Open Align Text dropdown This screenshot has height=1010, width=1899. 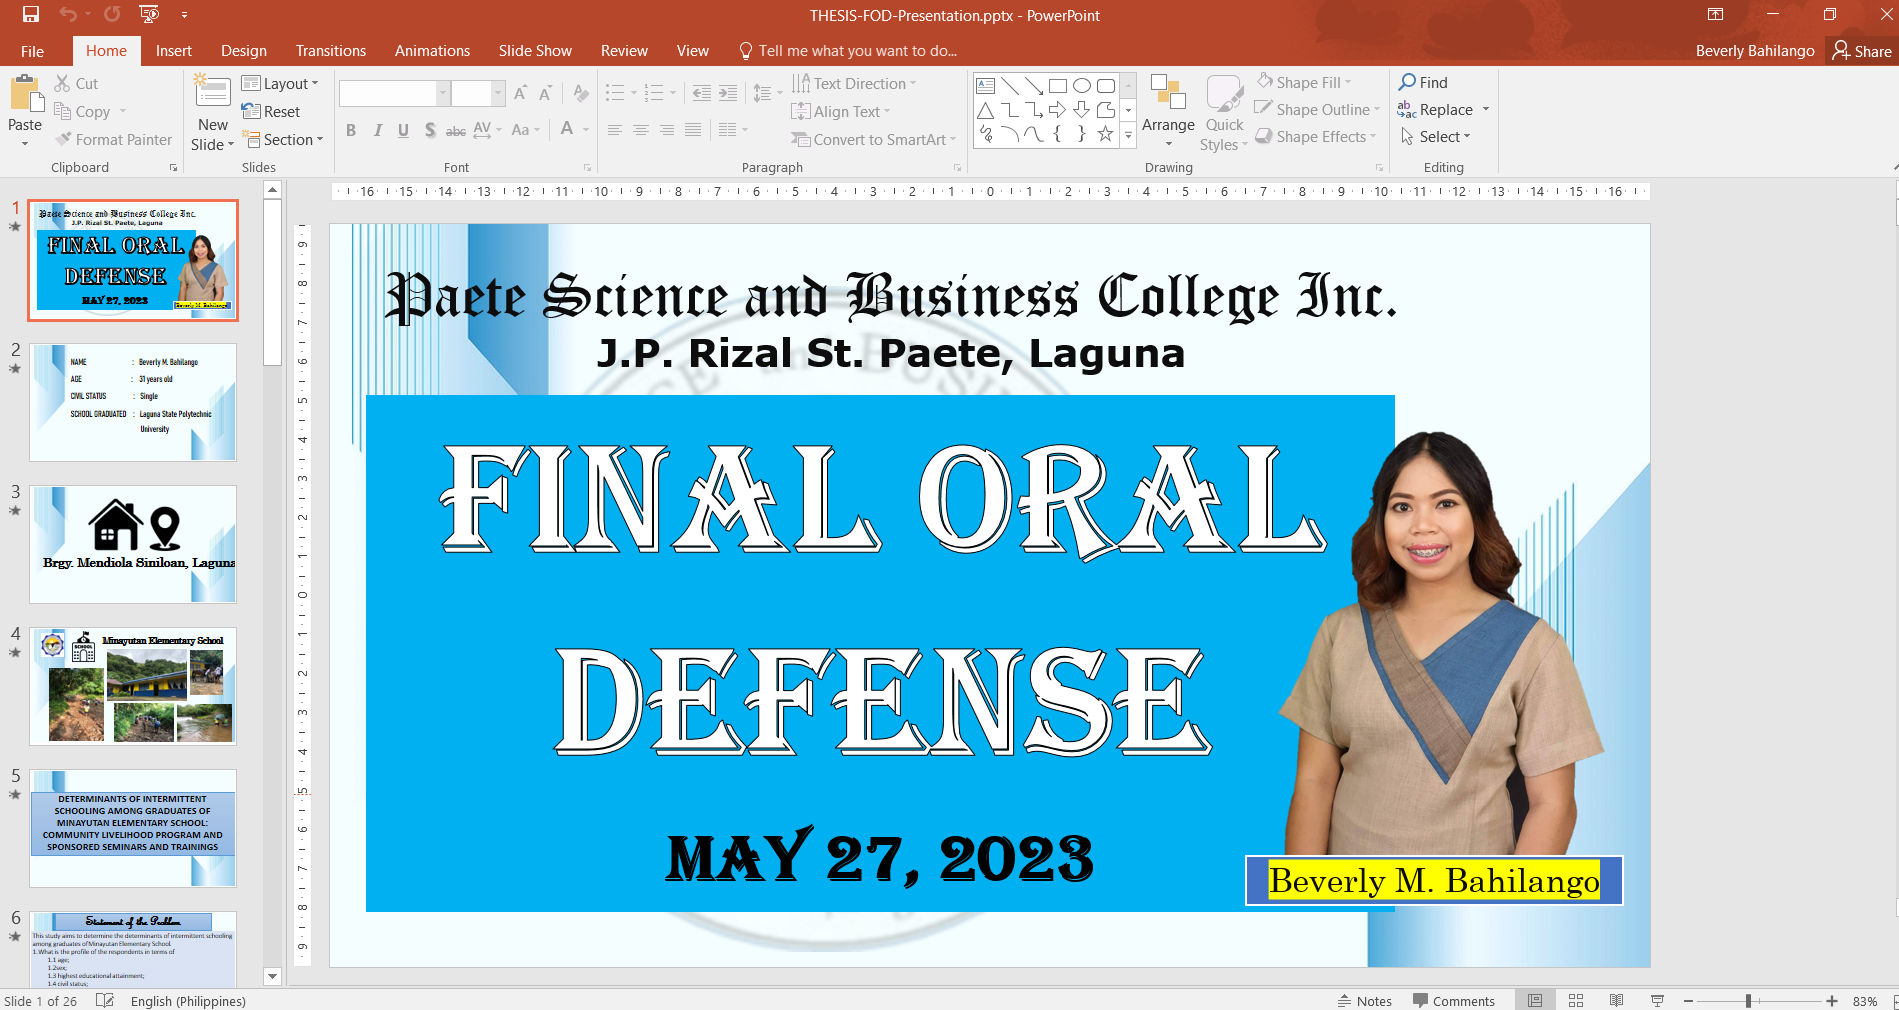coord(841,112)
